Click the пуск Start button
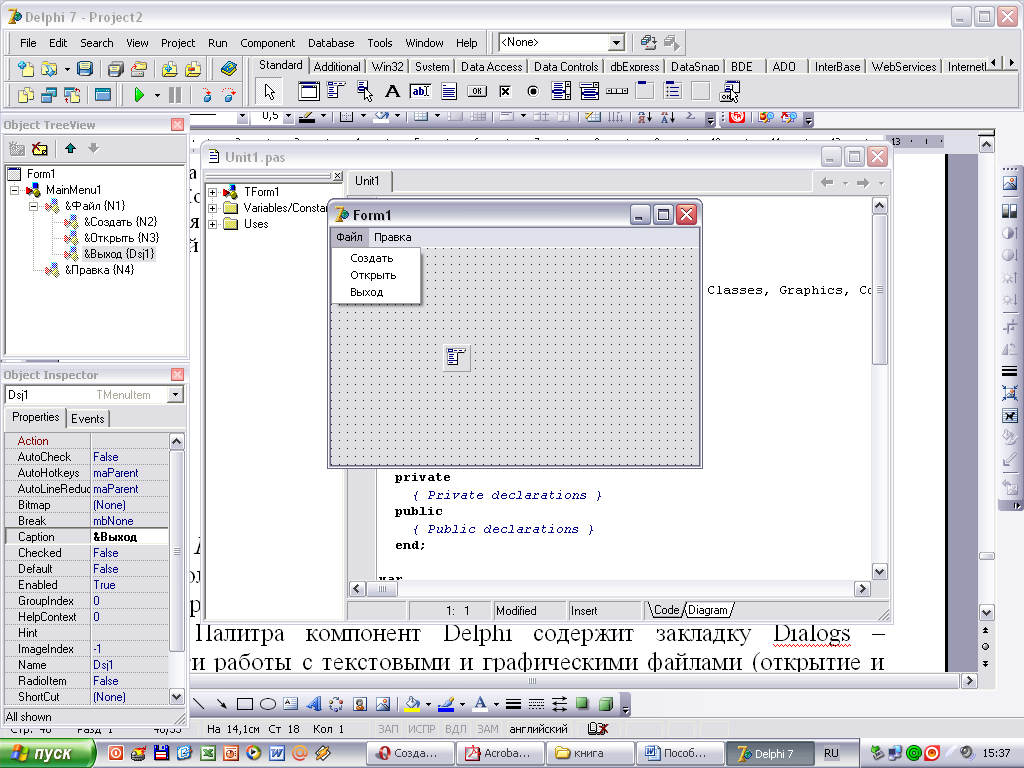 click(47, 754)
